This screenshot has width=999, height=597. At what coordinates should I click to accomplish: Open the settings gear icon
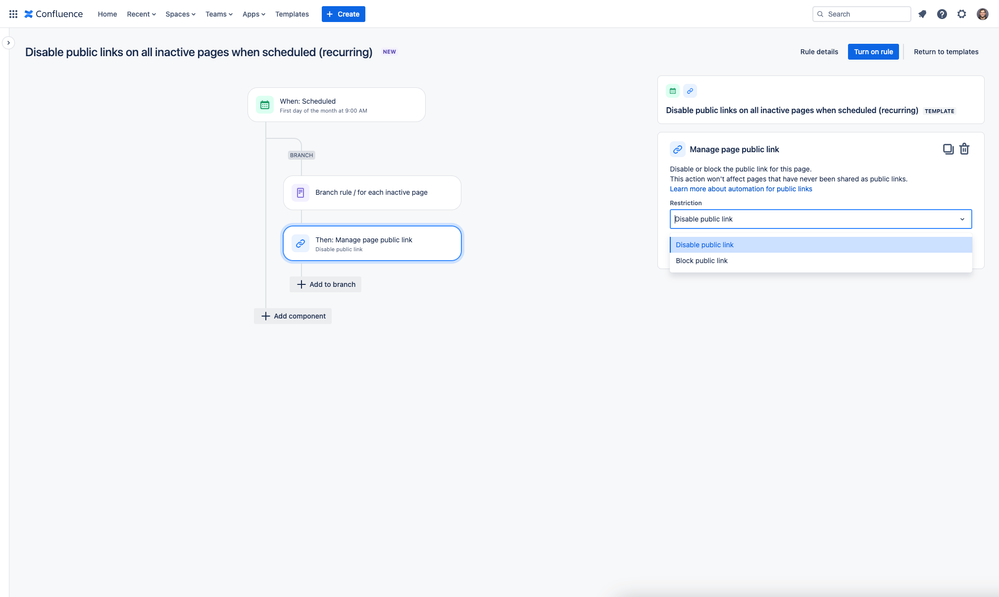pos(961,14)
